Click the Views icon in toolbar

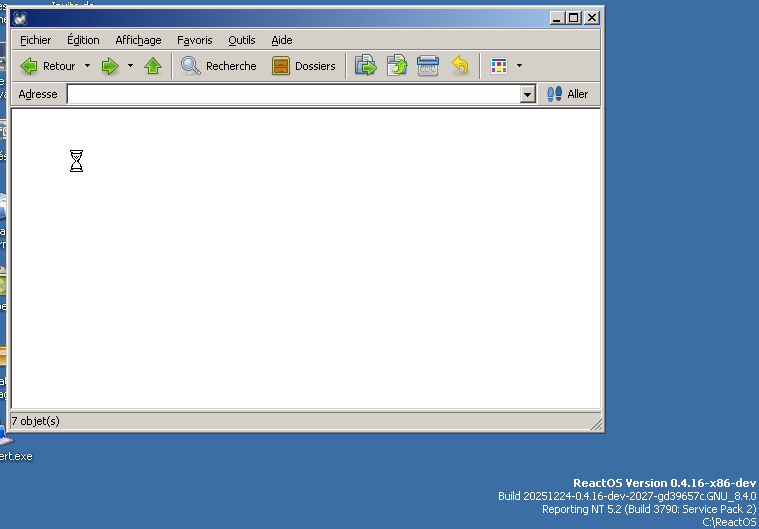click(499, 66)
